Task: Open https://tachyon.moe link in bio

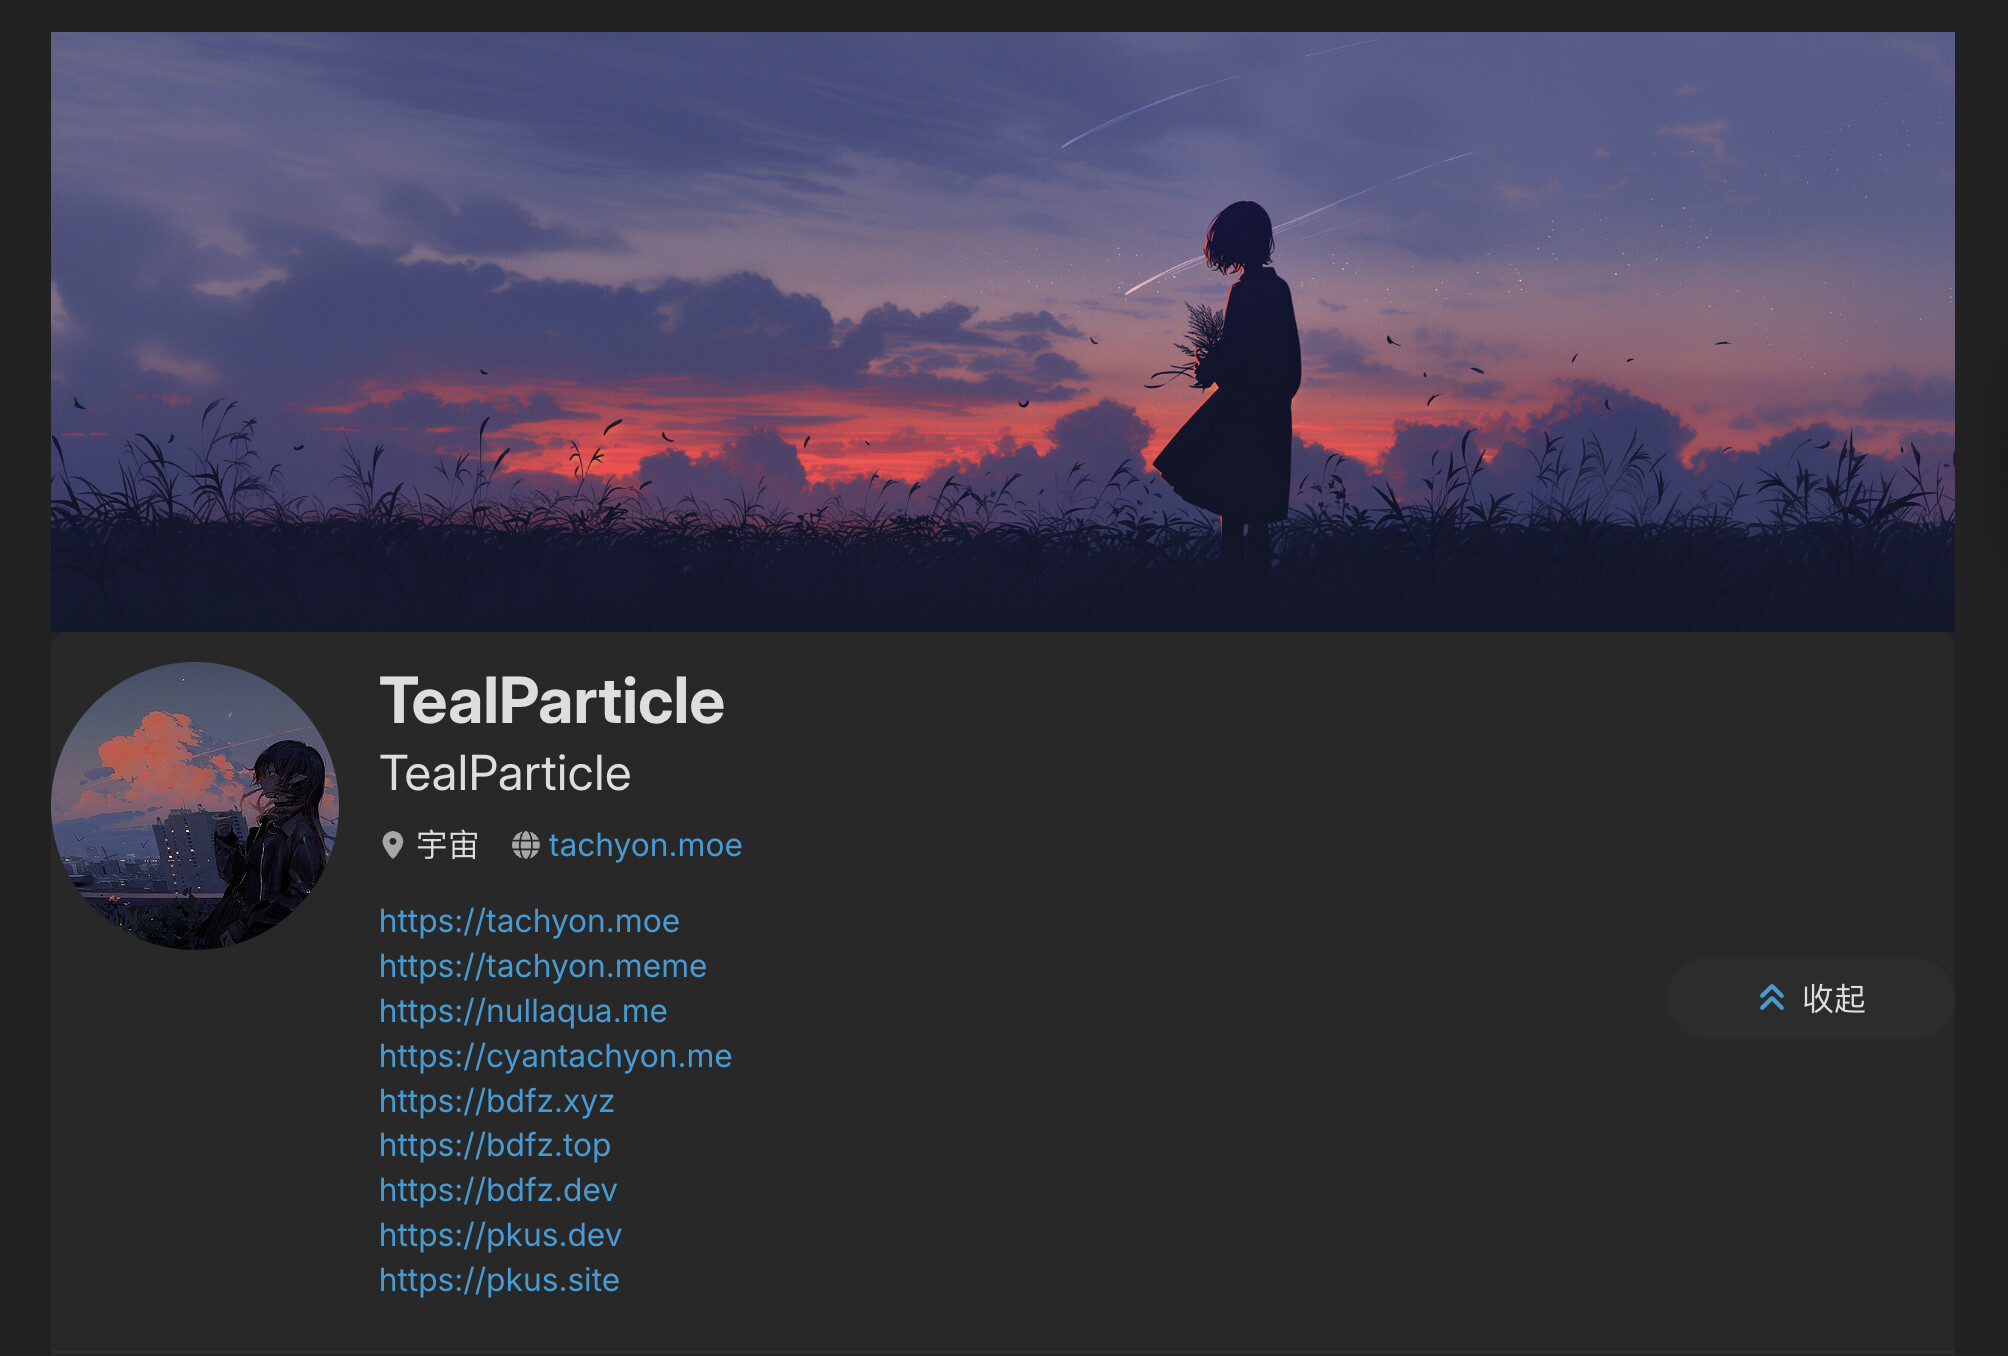Action: [529, 920]
